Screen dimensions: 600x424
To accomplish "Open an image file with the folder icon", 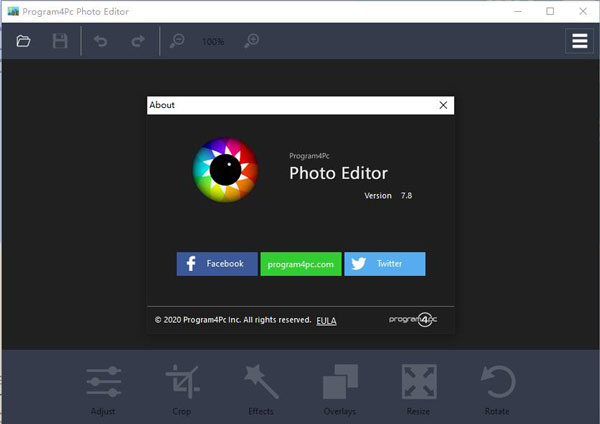I will 23,41.
